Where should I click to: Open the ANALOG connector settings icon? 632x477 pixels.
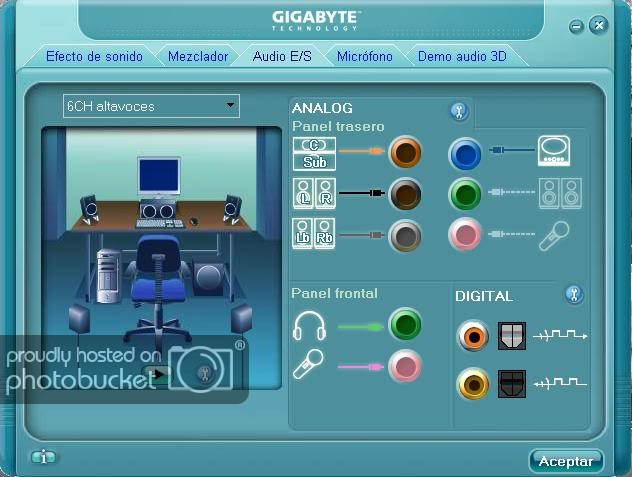tap(459, 111)
